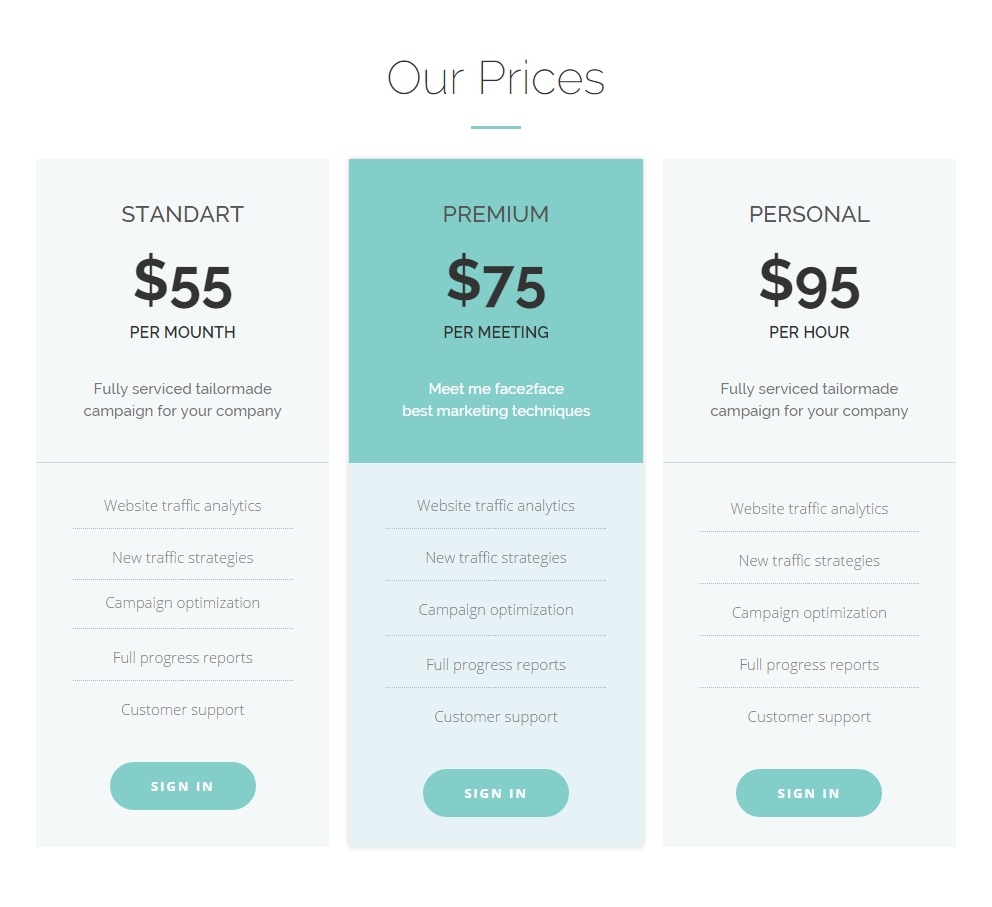992x907 pixels.
Task: Select the PERSONAL plan title
Action: click(809, 214)
